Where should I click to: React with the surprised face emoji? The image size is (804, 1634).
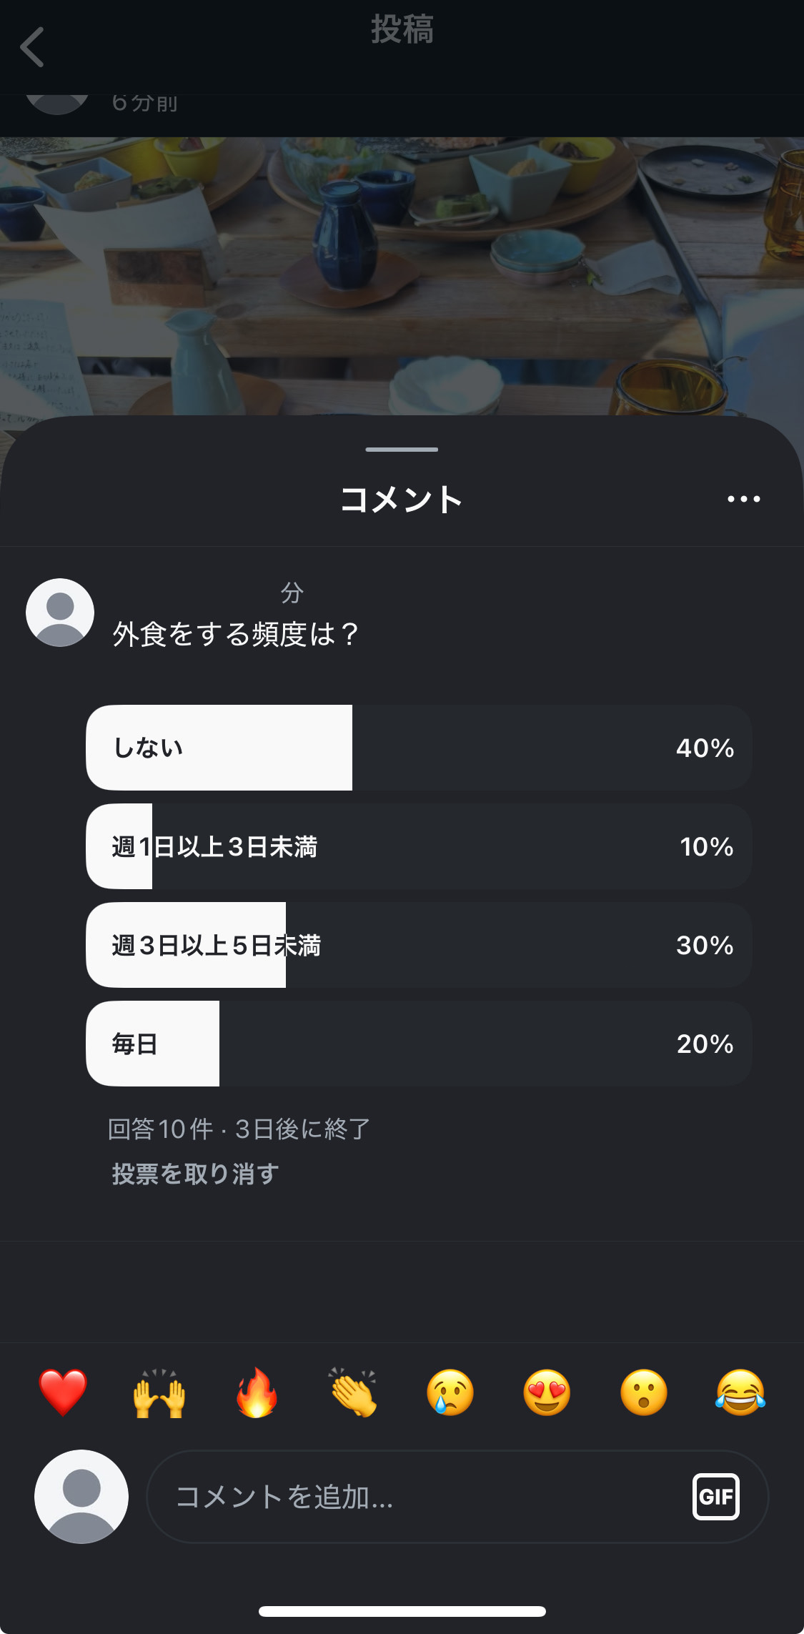point(644,1392)
